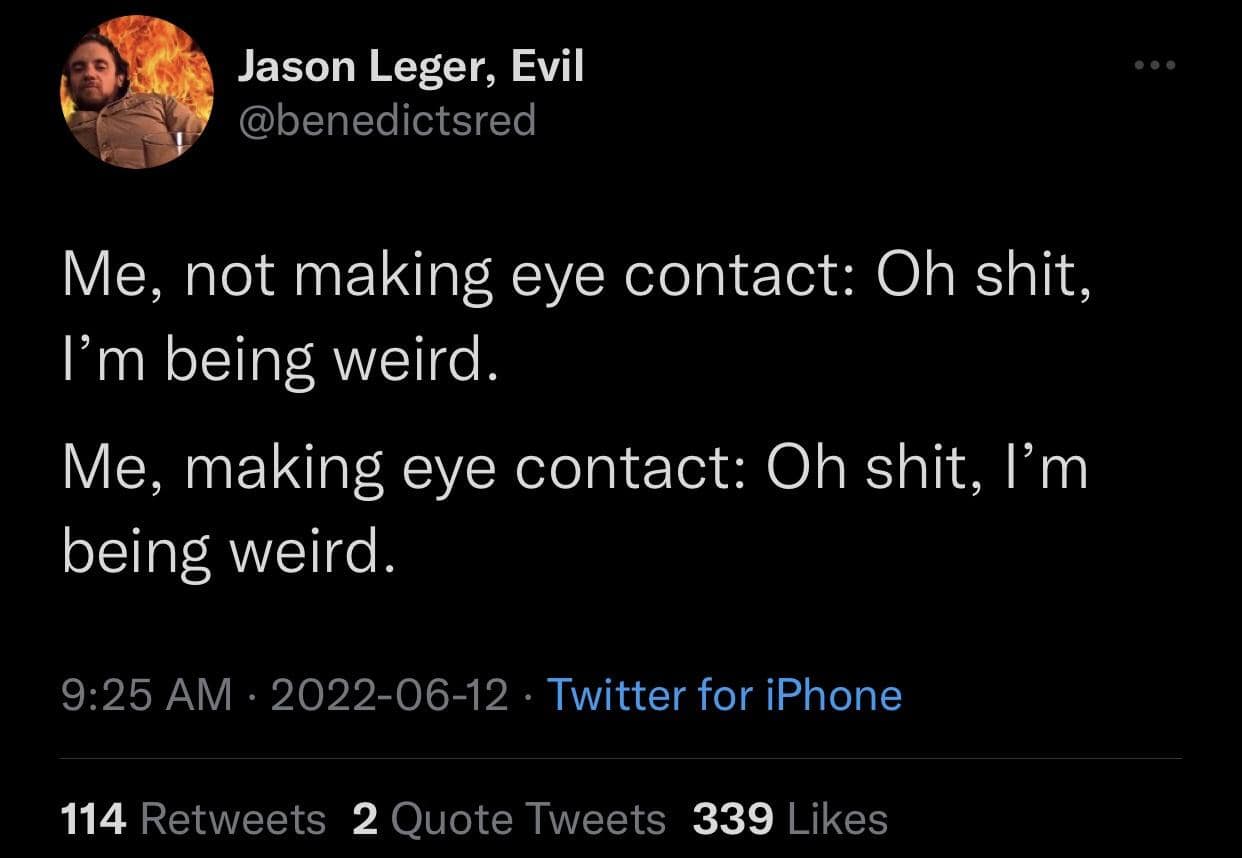Open the Likes list

pos(838,820)
